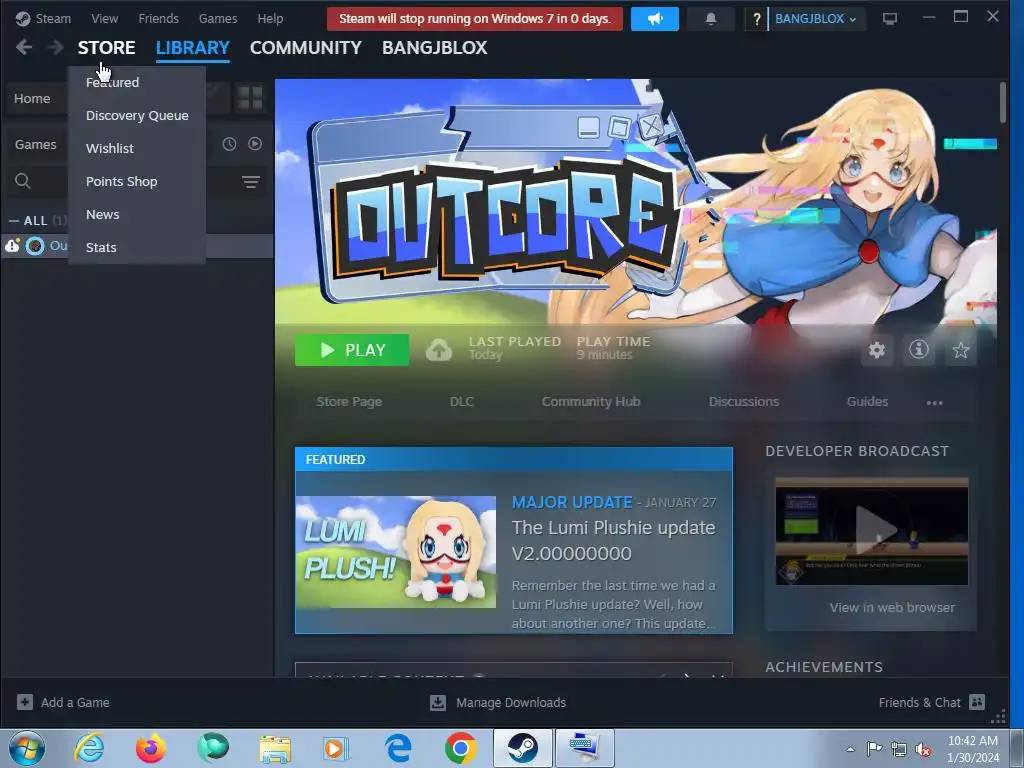1024x768 pixels.
Task: Show more links with ellipsis
Action: (x=935, y=402)
